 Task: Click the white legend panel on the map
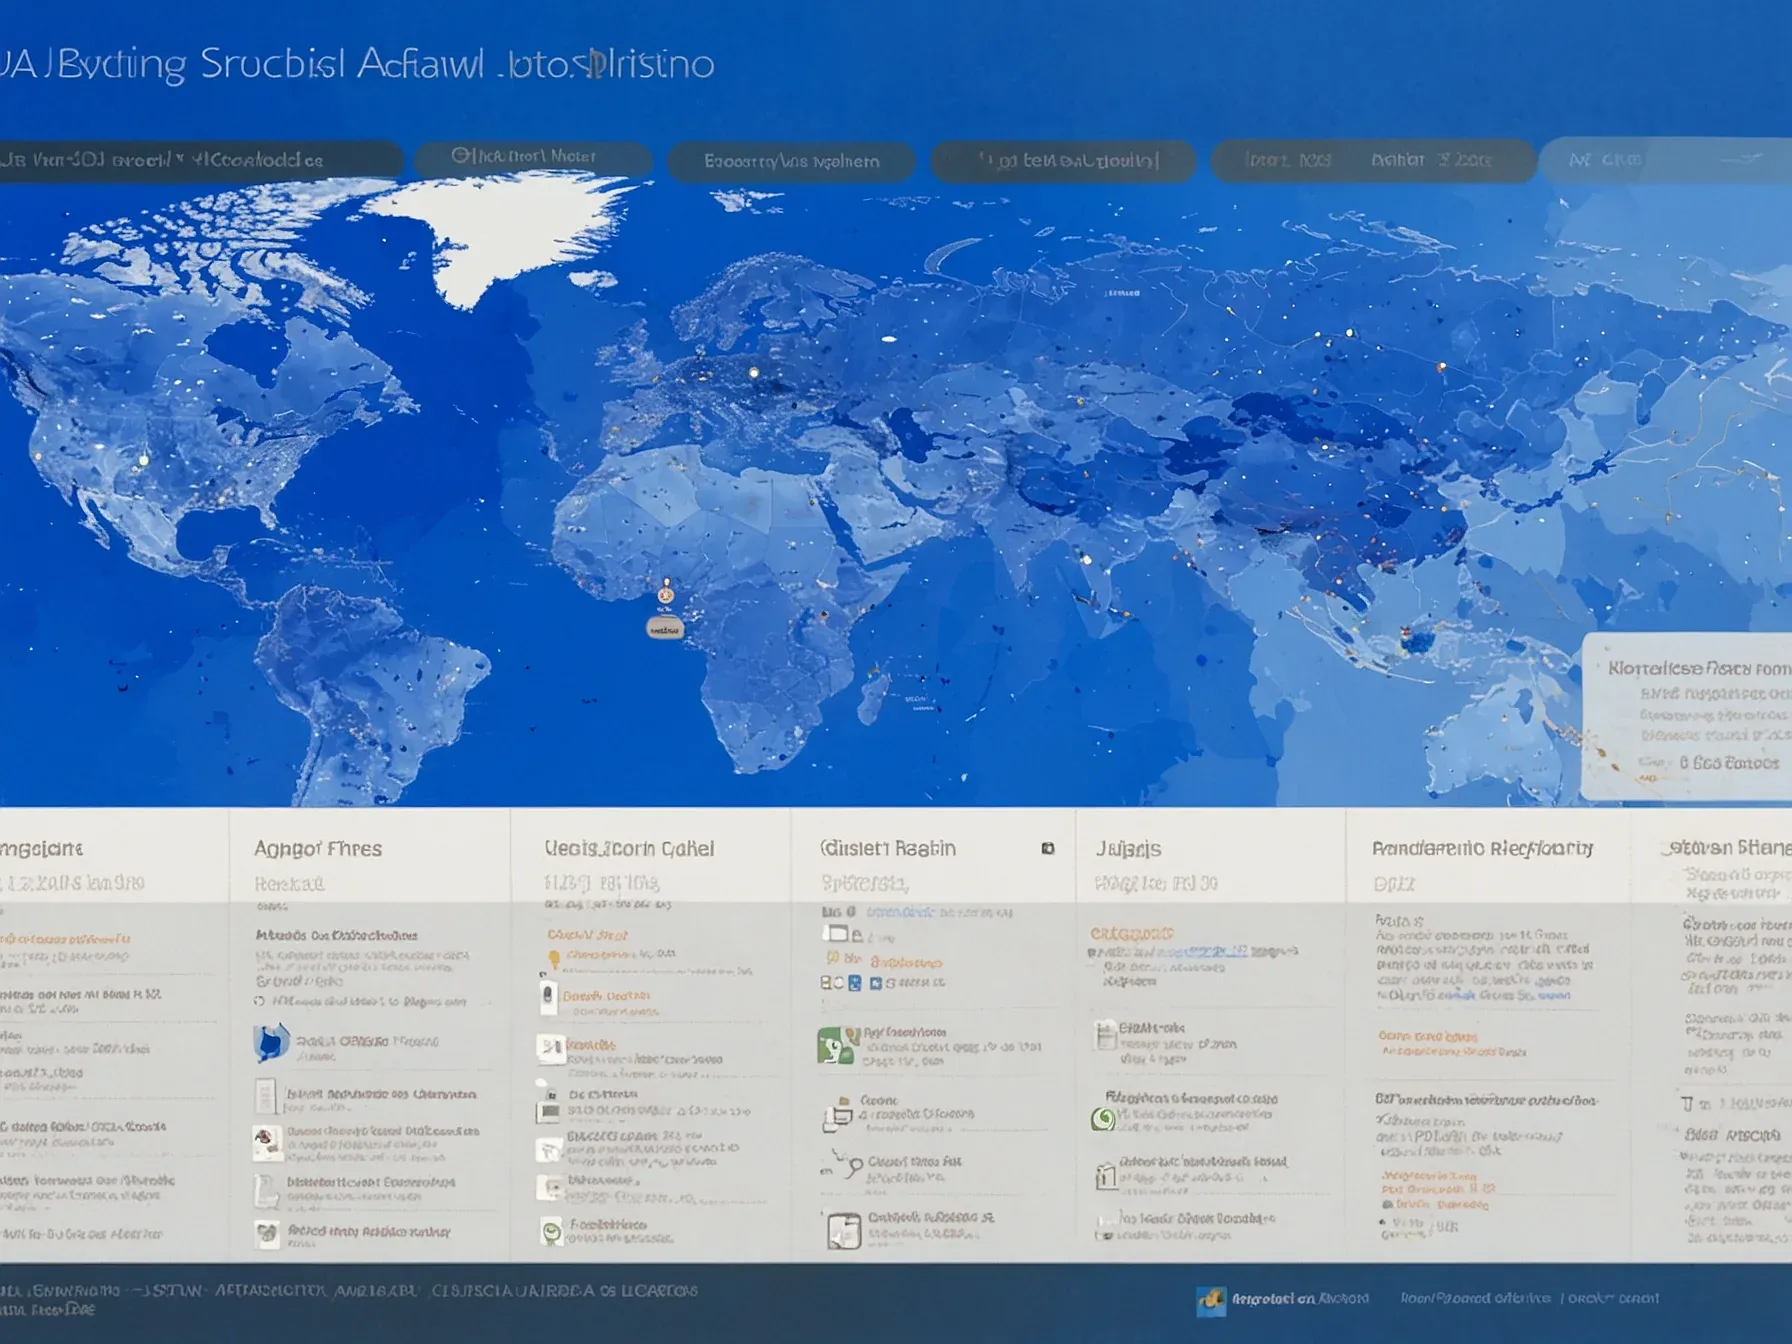point(1686,716)
